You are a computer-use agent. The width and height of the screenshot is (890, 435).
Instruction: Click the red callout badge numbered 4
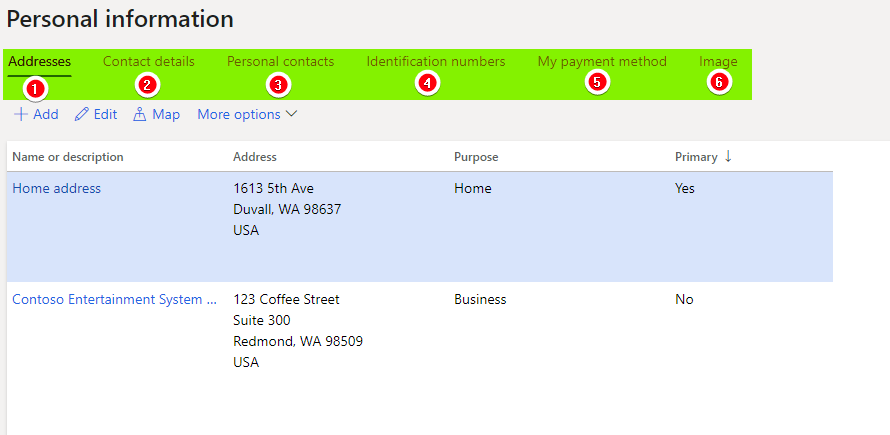(427, 83)
